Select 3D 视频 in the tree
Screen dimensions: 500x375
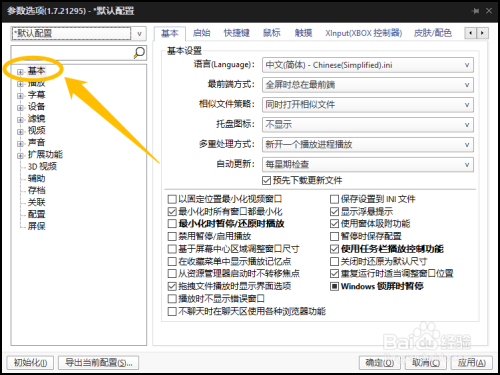(42, 166)
